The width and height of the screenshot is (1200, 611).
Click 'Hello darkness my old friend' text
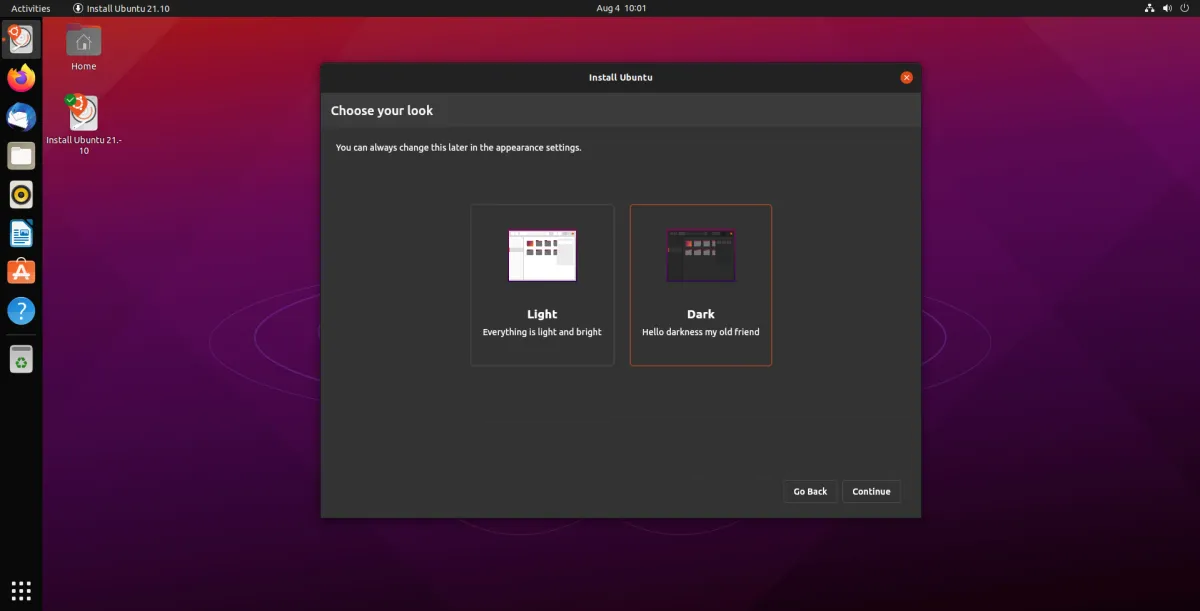pyautogui.click(x=701, y=332)
